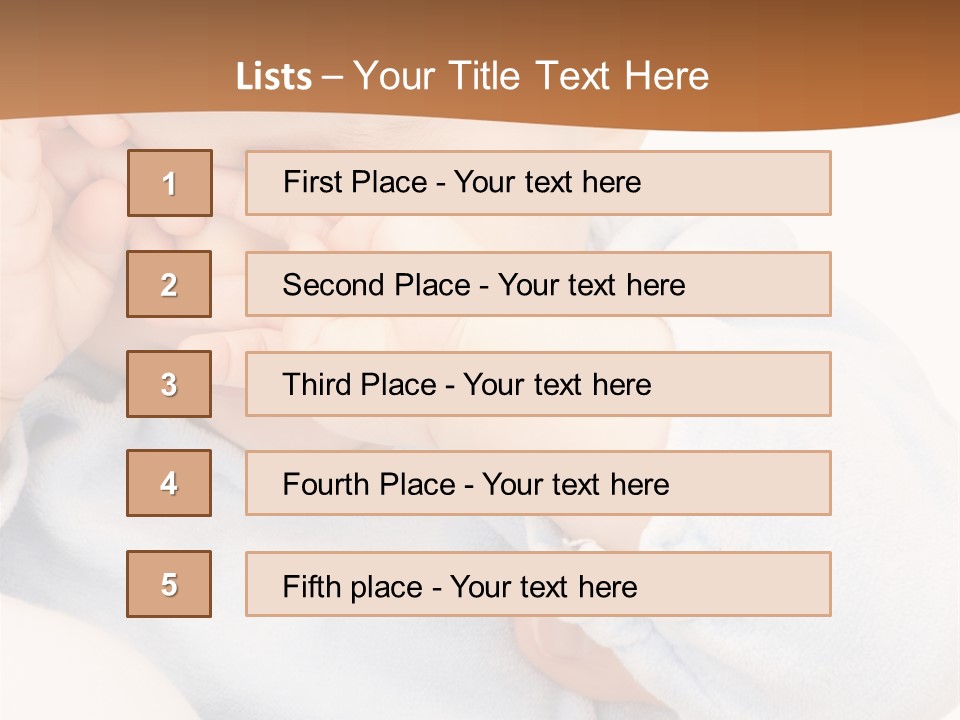Click the number 3 box
The image size is (960, 720).
coord(169,384)
